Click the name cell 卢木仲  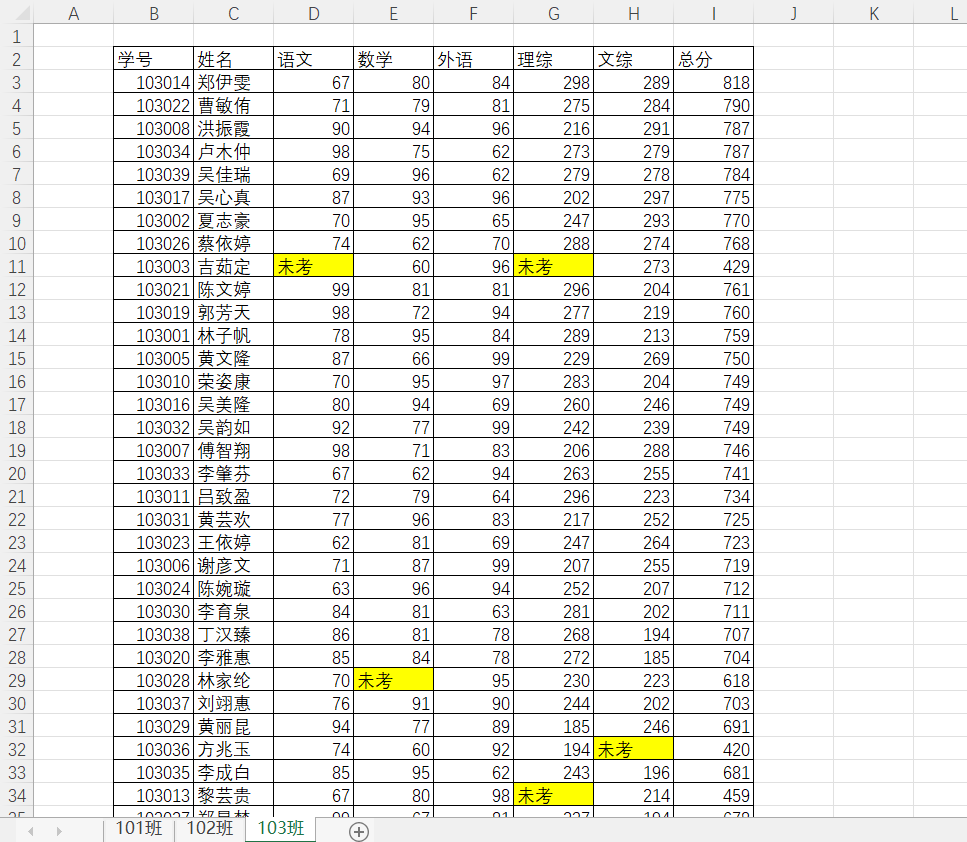[x=234, y=151]
